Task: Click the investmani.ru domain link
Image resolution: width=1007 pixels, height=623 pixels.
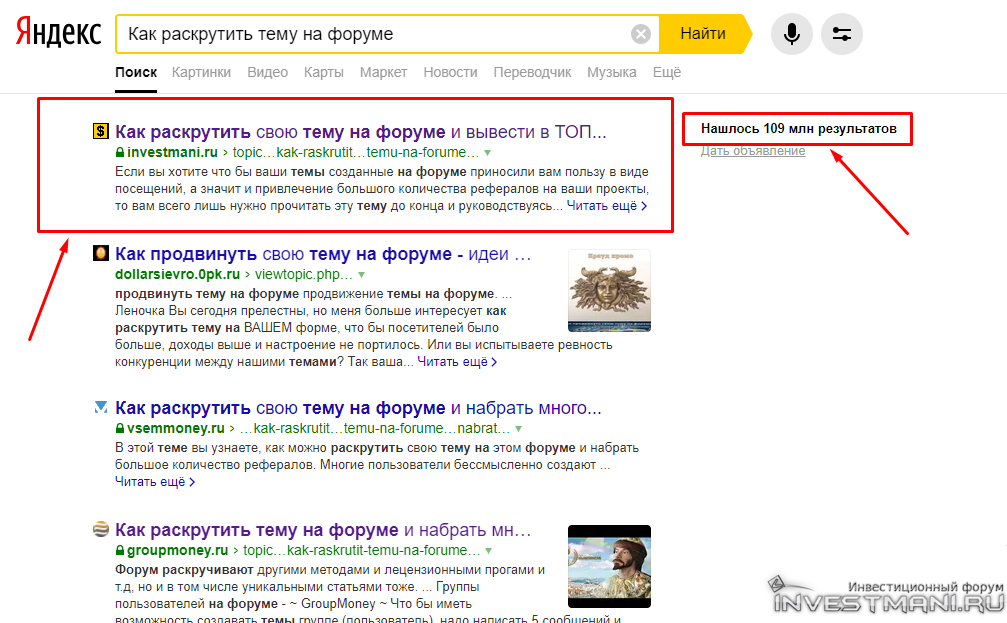Action: pyautogui.click(x=172, y=152)
